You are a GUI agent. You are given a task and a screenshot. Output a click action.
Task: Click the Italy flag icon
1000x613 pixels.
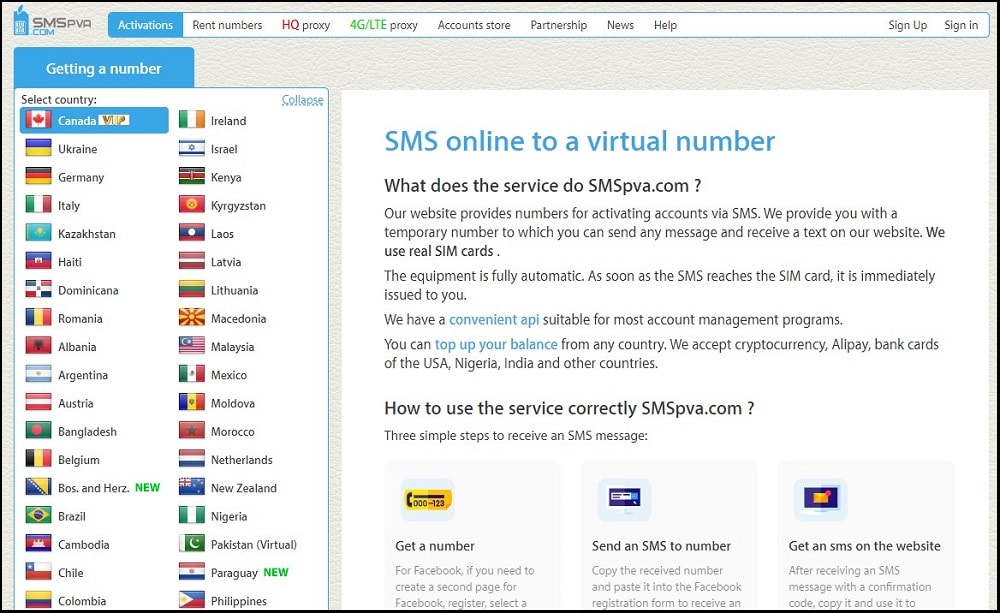(38, 204)
